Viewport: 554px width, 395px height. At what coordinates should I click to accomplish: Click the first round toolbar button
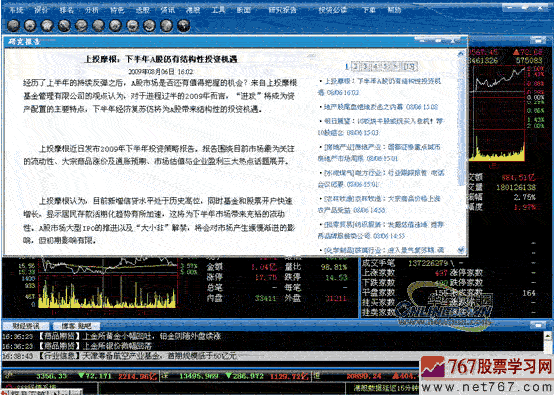click(x=13, y=25)
